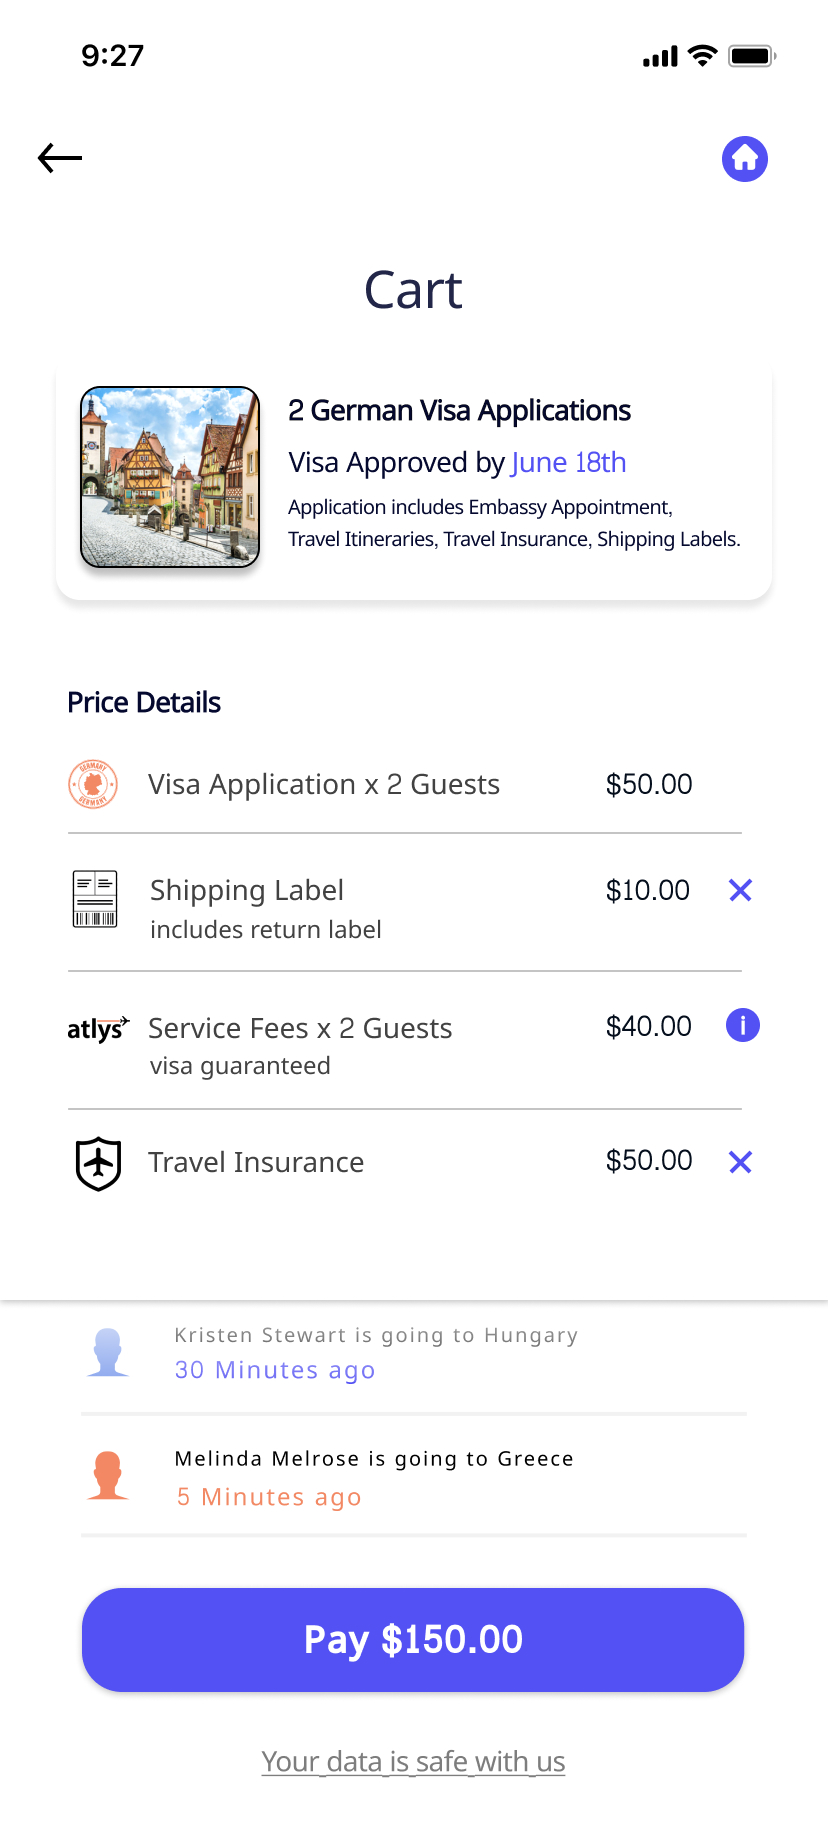Screen dimensions: 828x1838
Task: Go to home via home icon
Action: (745, 158)
